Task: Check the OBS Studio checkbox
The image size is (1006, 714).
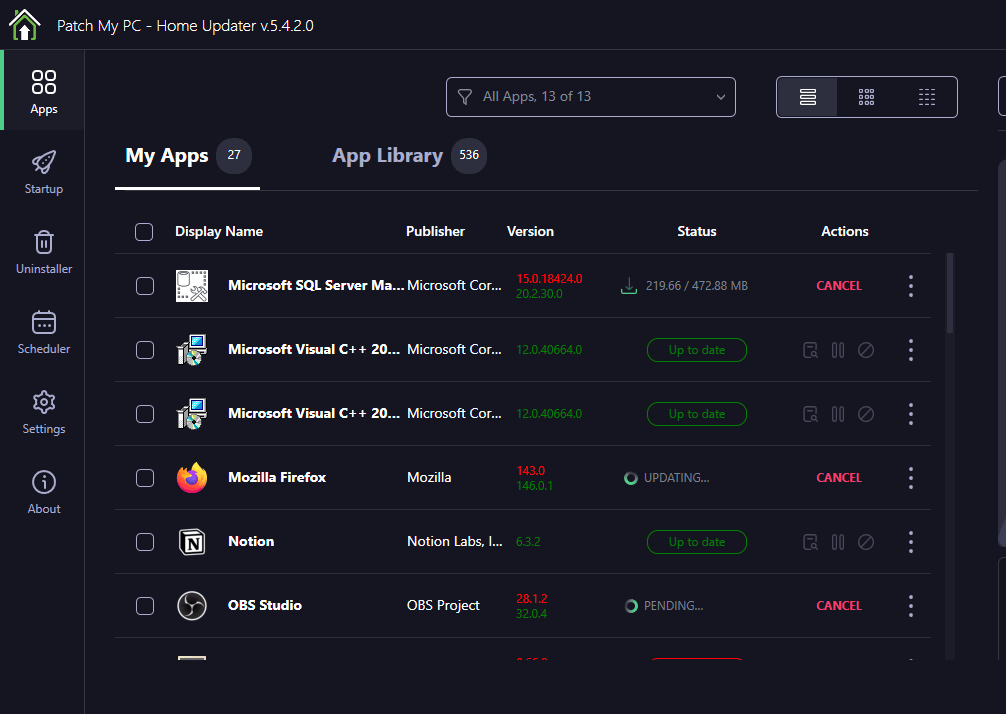Action: [144, 606]
